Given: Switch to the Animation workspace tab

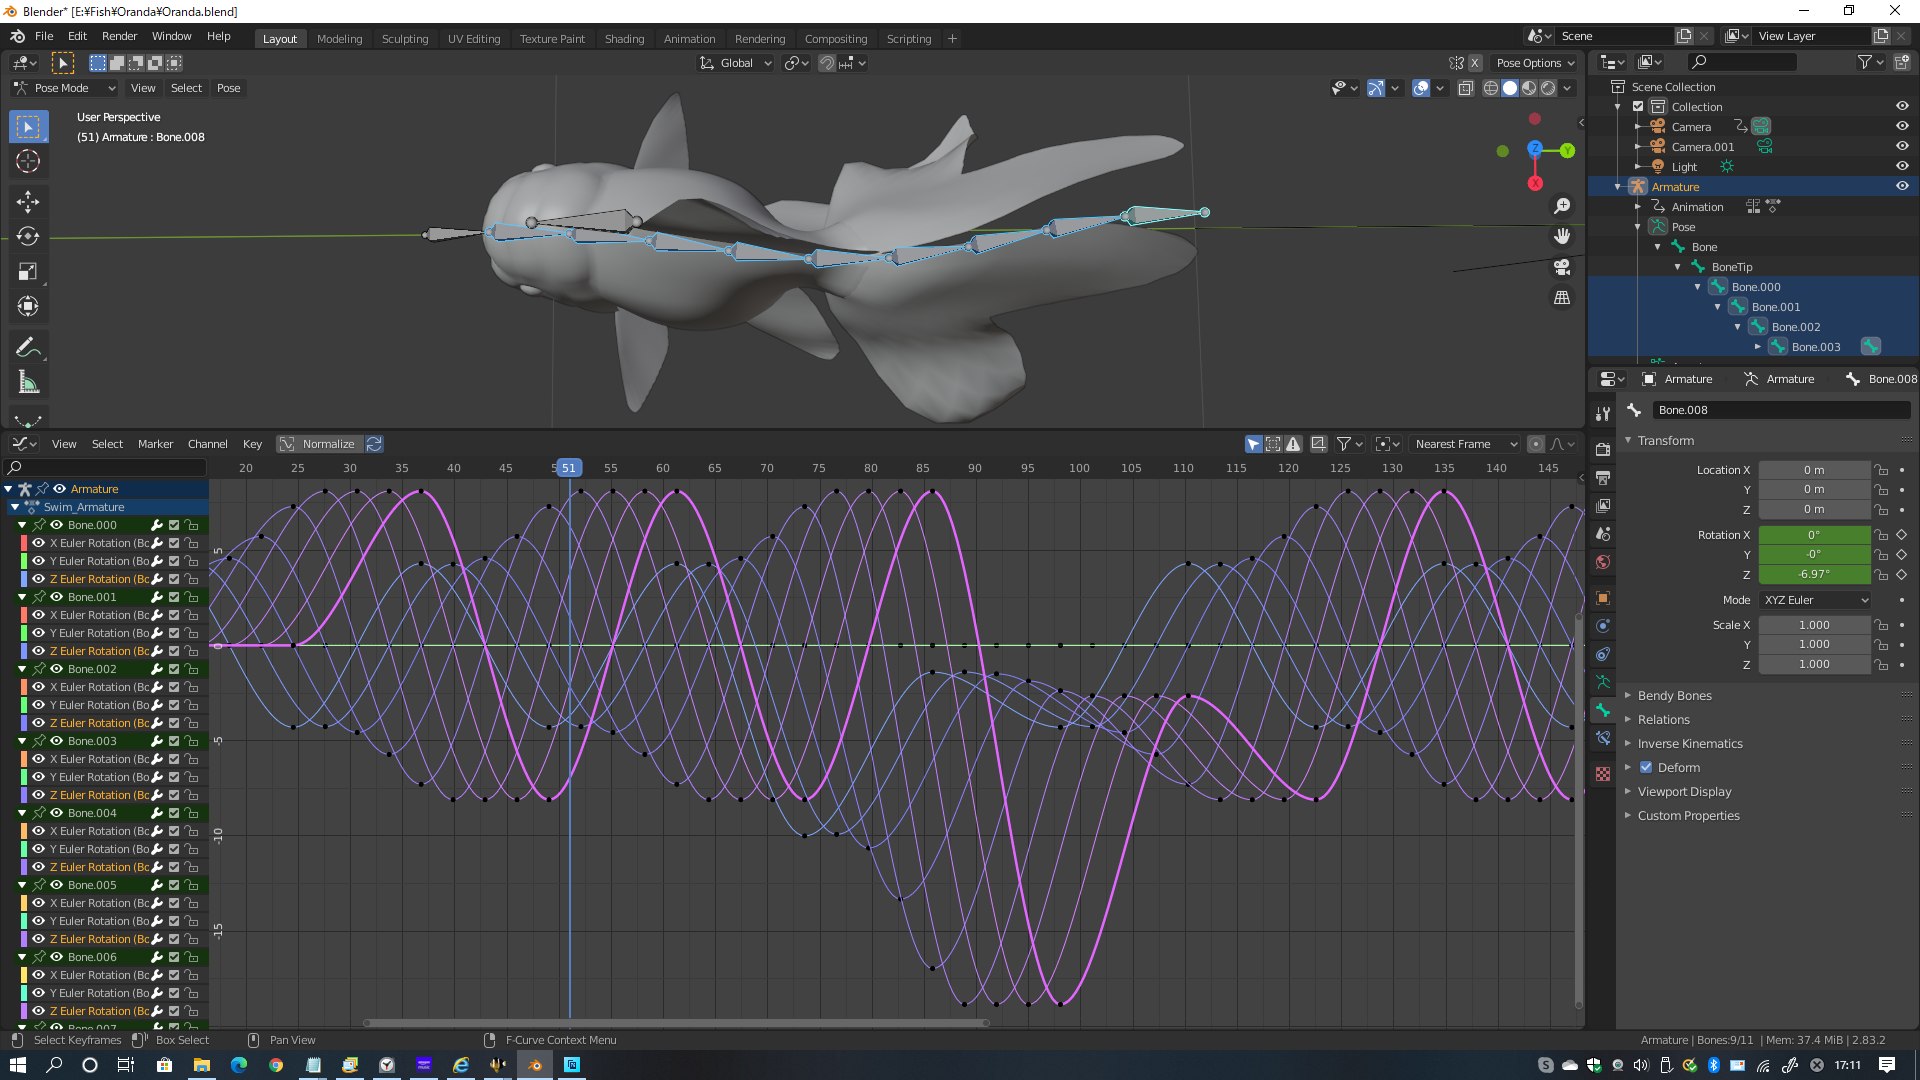Looking at the screenshot, I should coord(689,39).
